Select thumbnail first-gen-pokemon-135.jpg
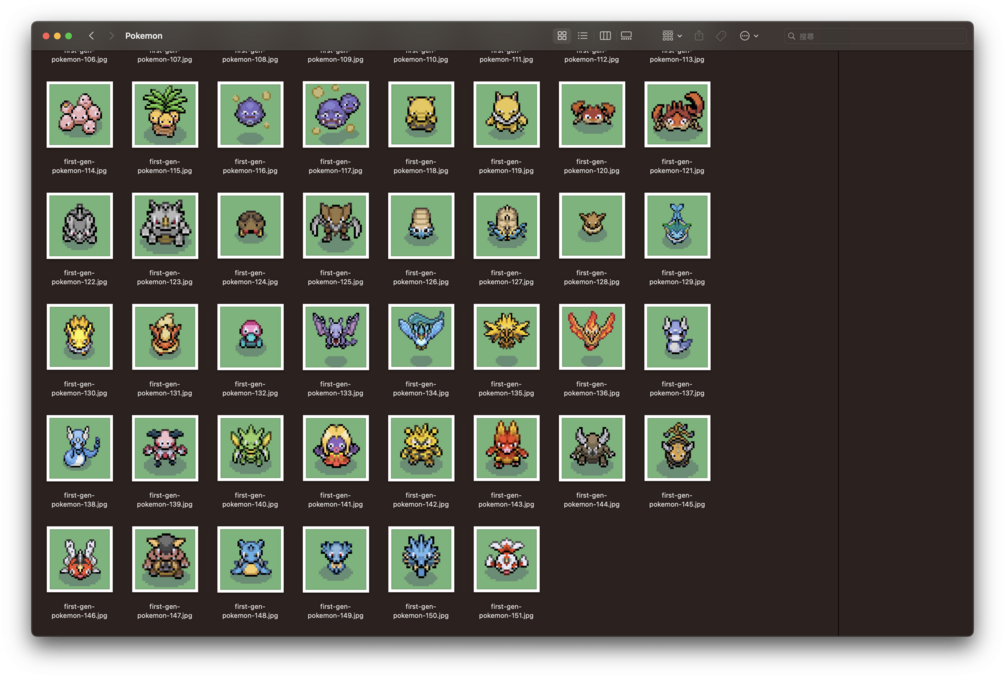 pyautogui.click(x=506, y=336)
